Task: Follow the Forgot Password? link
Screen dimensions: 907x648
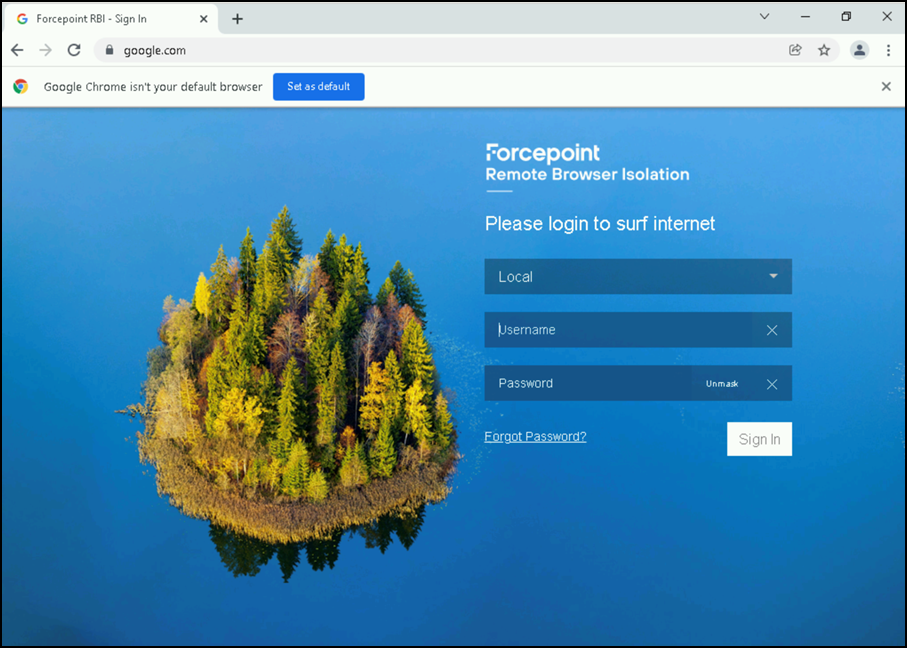Action: pyautogui.click(x=535, y=436)
